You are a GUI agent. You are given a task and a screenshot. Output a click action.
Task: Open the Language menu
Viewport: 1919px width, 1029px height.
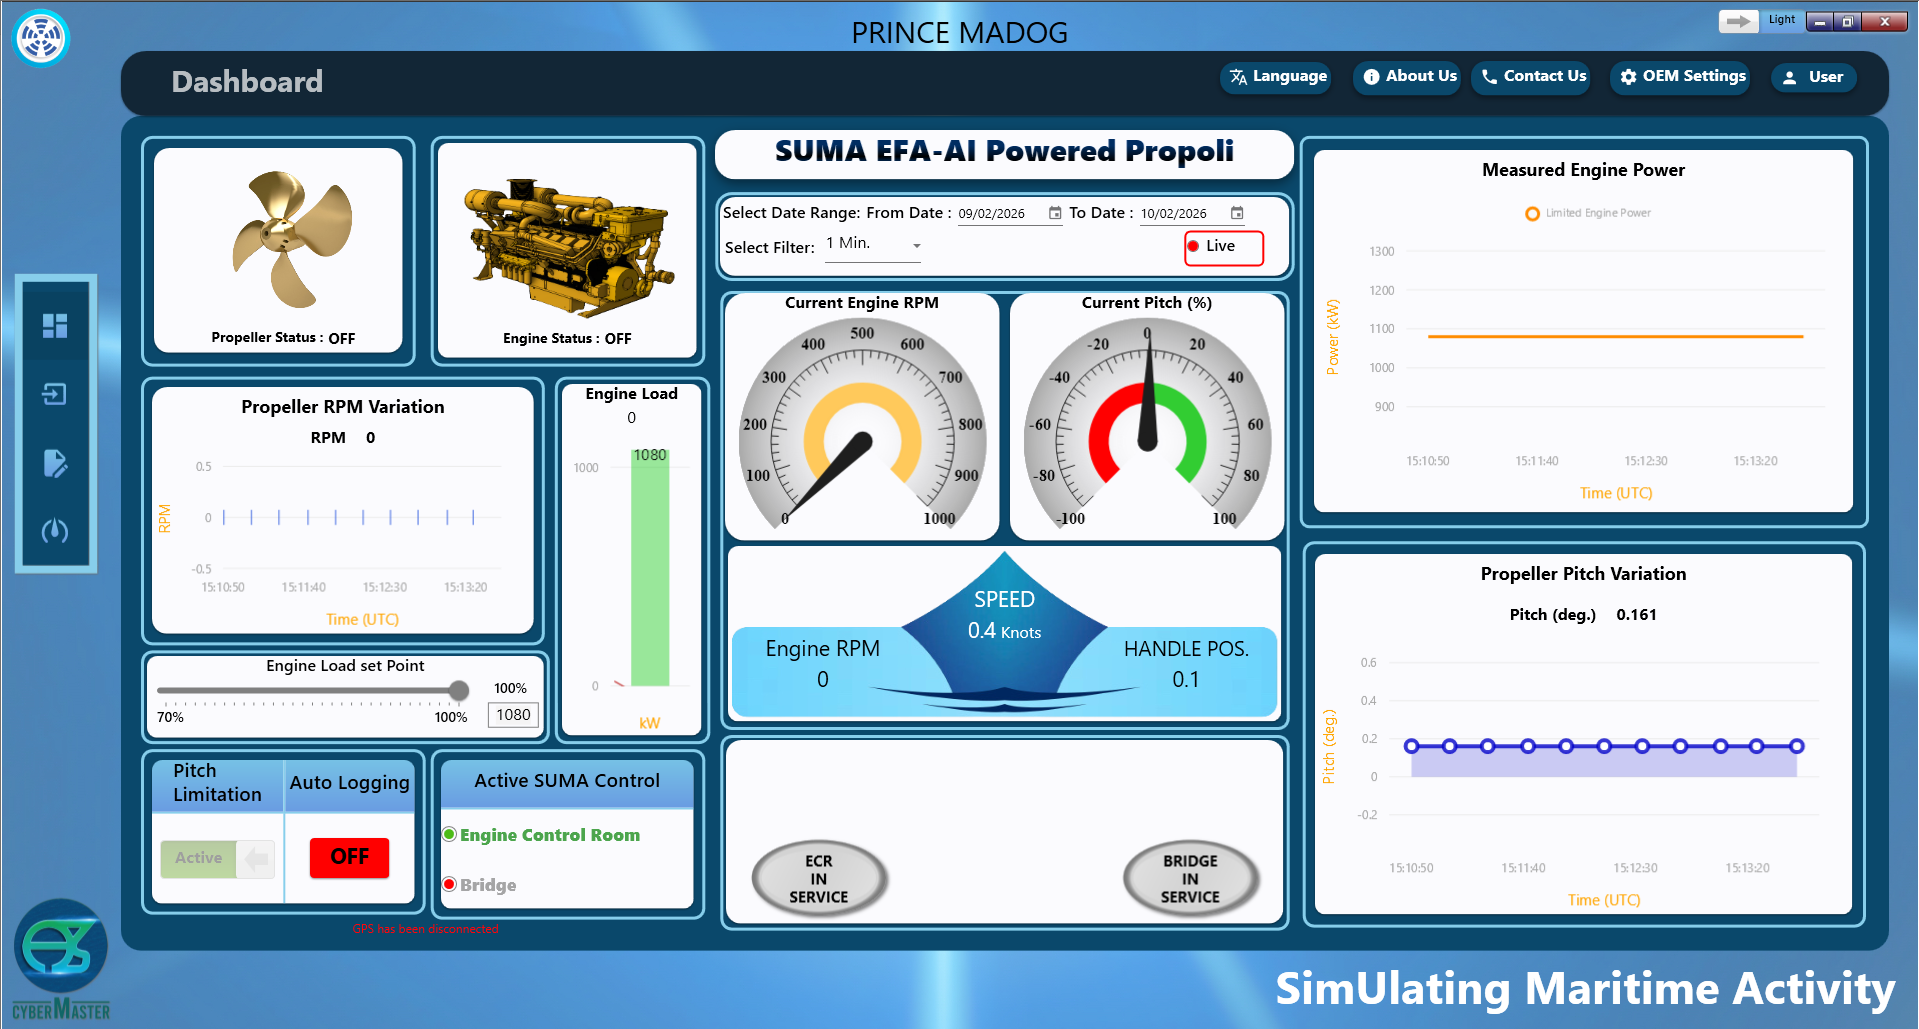tap(1276, 77)
